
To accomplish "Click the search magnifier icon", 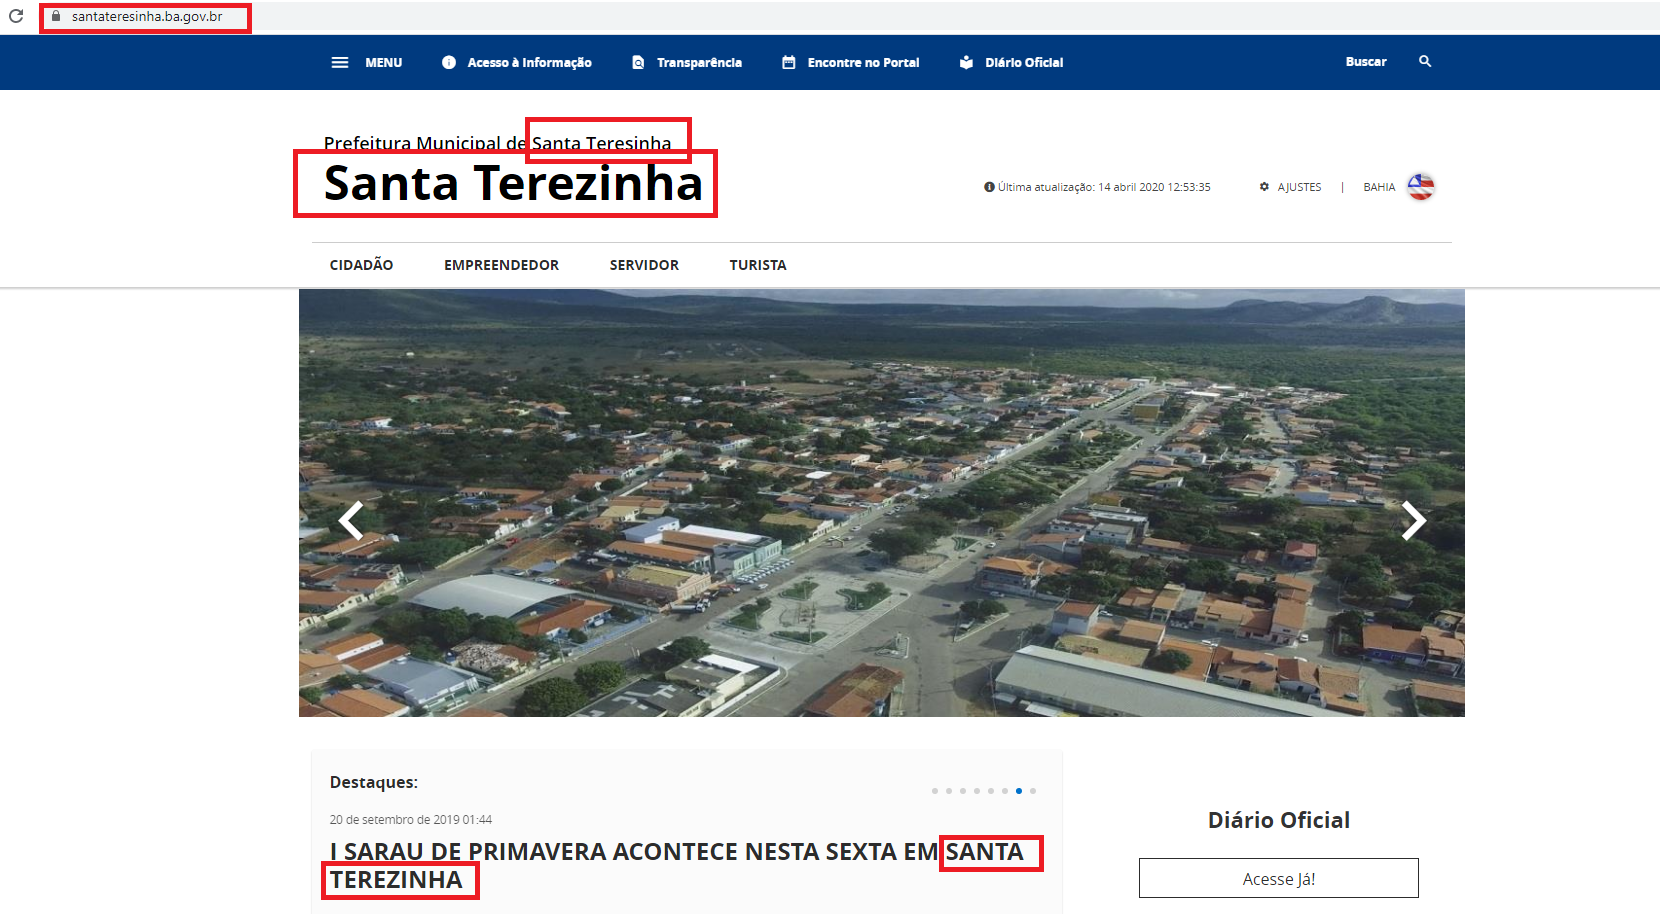I will click(1425, 61).
